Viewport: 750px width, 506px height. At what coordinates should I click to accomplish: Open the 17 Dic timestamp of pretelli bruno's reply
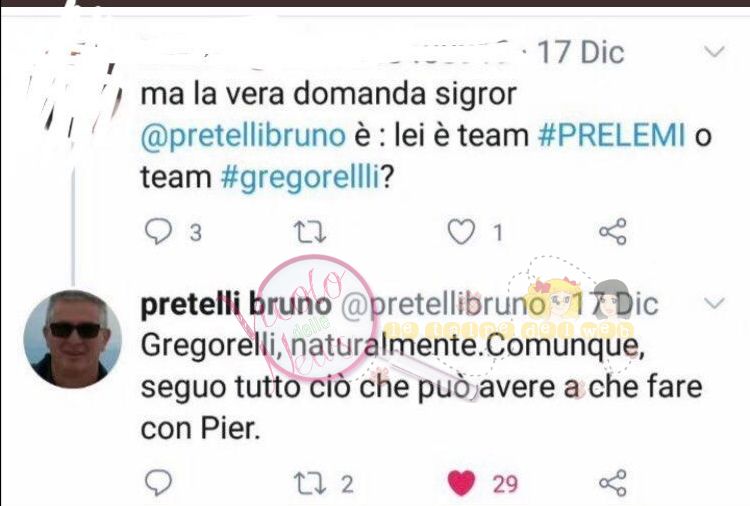tap(616, 304)
